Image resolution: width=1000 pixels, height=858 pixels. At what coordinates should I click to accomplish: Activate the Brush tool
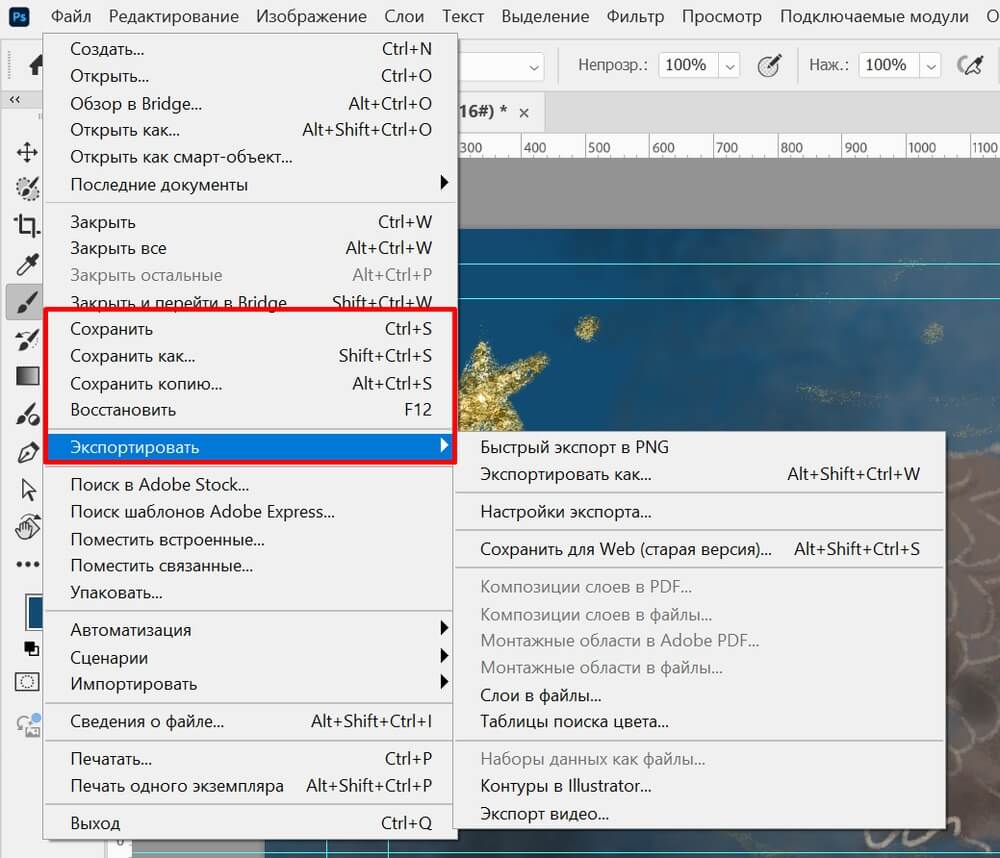click(x=27, y=301)
